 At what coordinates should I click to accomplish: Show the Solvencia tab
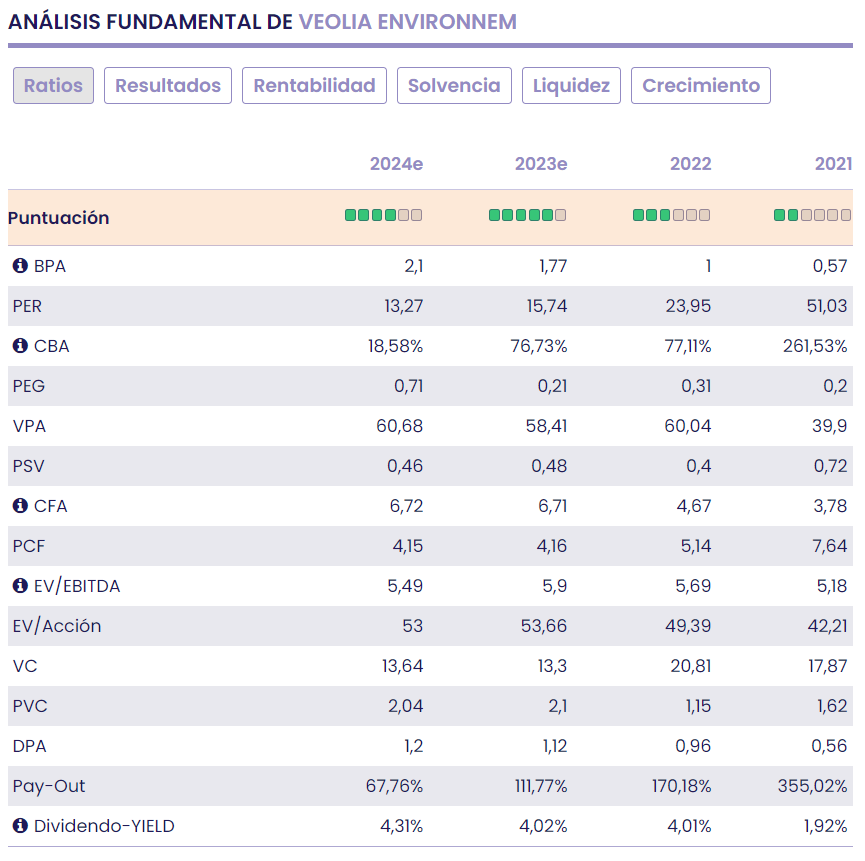point(454,86)
